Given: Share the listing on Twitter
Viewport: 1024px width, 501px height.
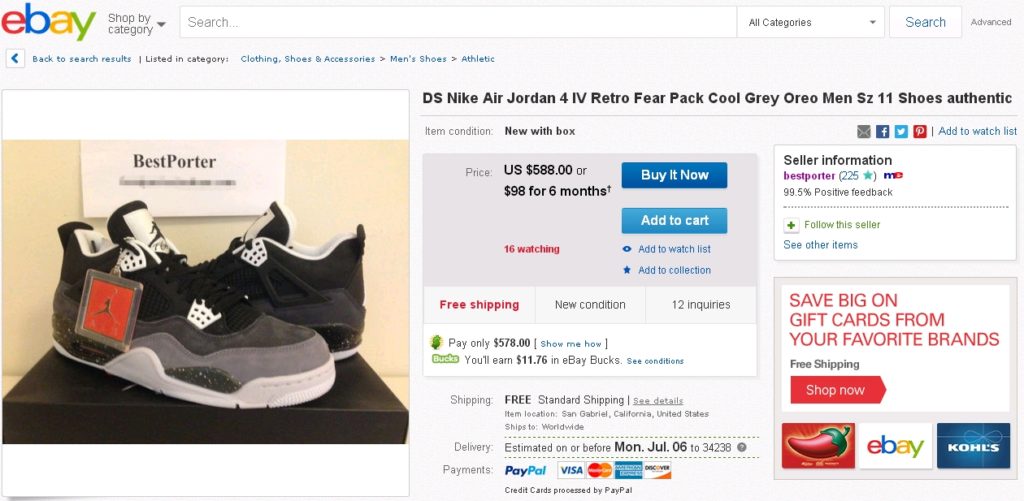Looking at the screenshot, I should (901, 131).
